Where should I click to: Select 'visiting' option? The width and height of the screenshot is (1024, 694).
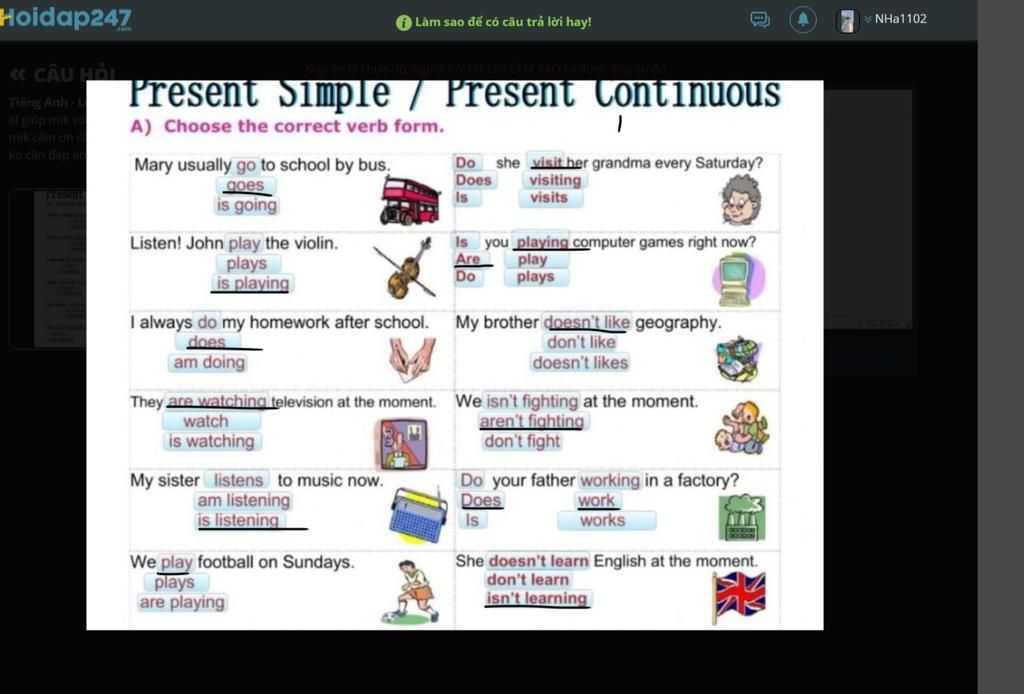point(555,180)
